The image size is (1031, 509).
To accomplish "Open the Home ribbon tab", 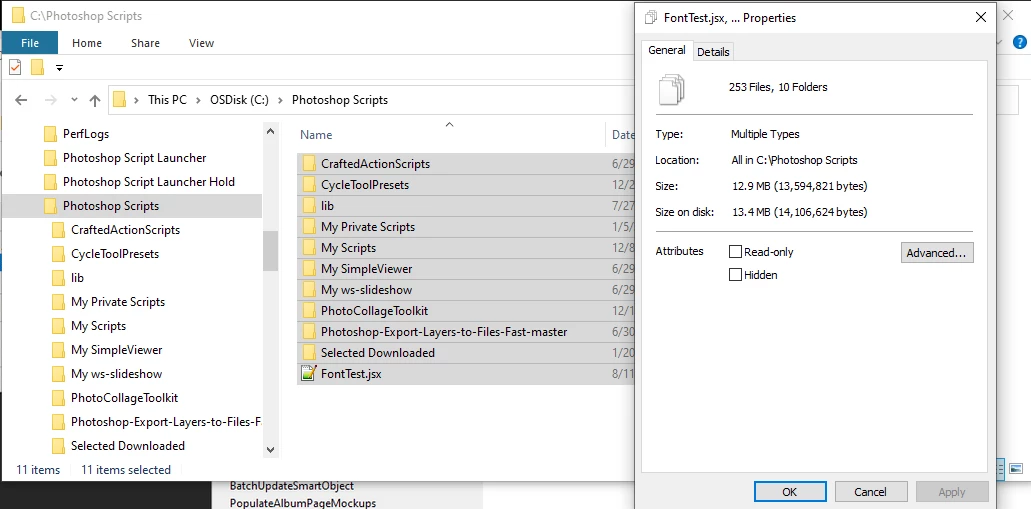I will coord(87,43).
